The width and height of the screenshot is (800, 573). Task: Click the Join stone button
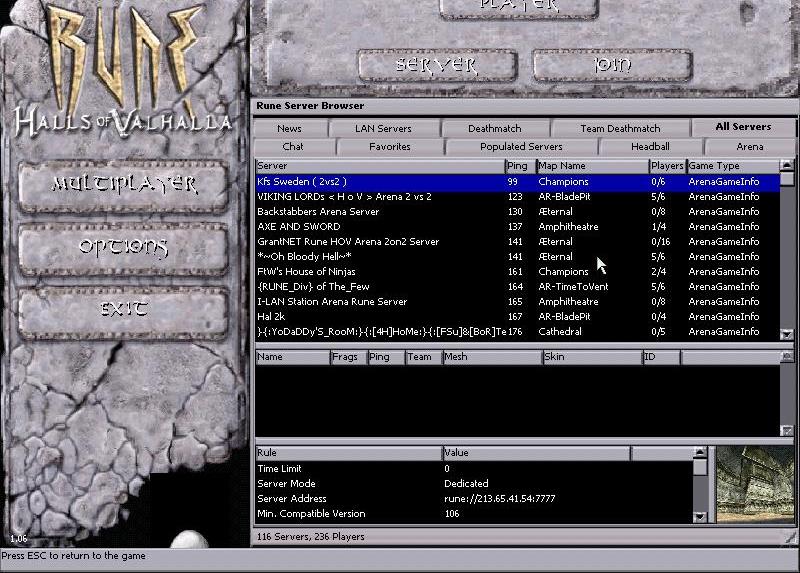[612, 65]
